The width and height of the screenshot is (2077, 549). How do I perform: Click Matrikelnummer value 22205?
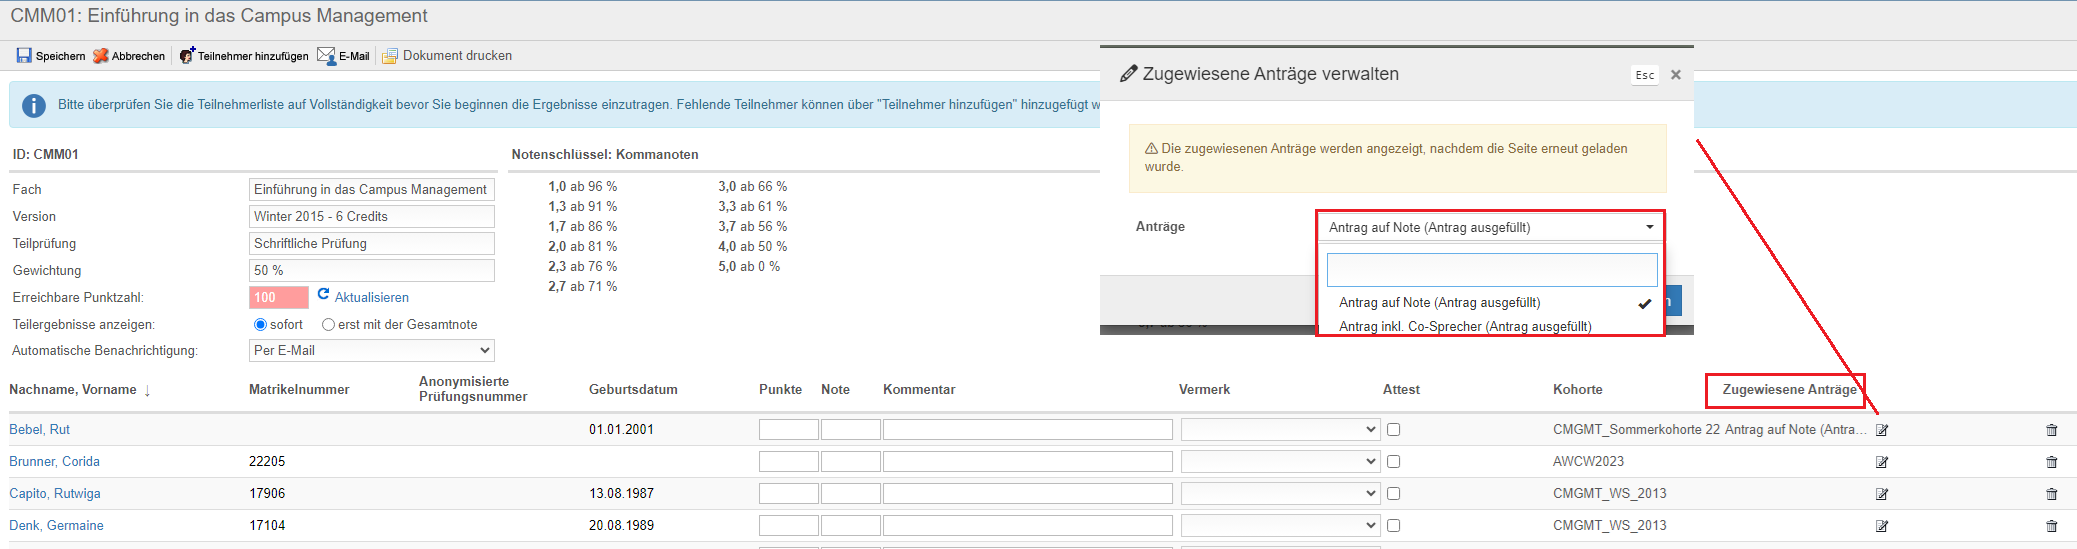[267, 462]
